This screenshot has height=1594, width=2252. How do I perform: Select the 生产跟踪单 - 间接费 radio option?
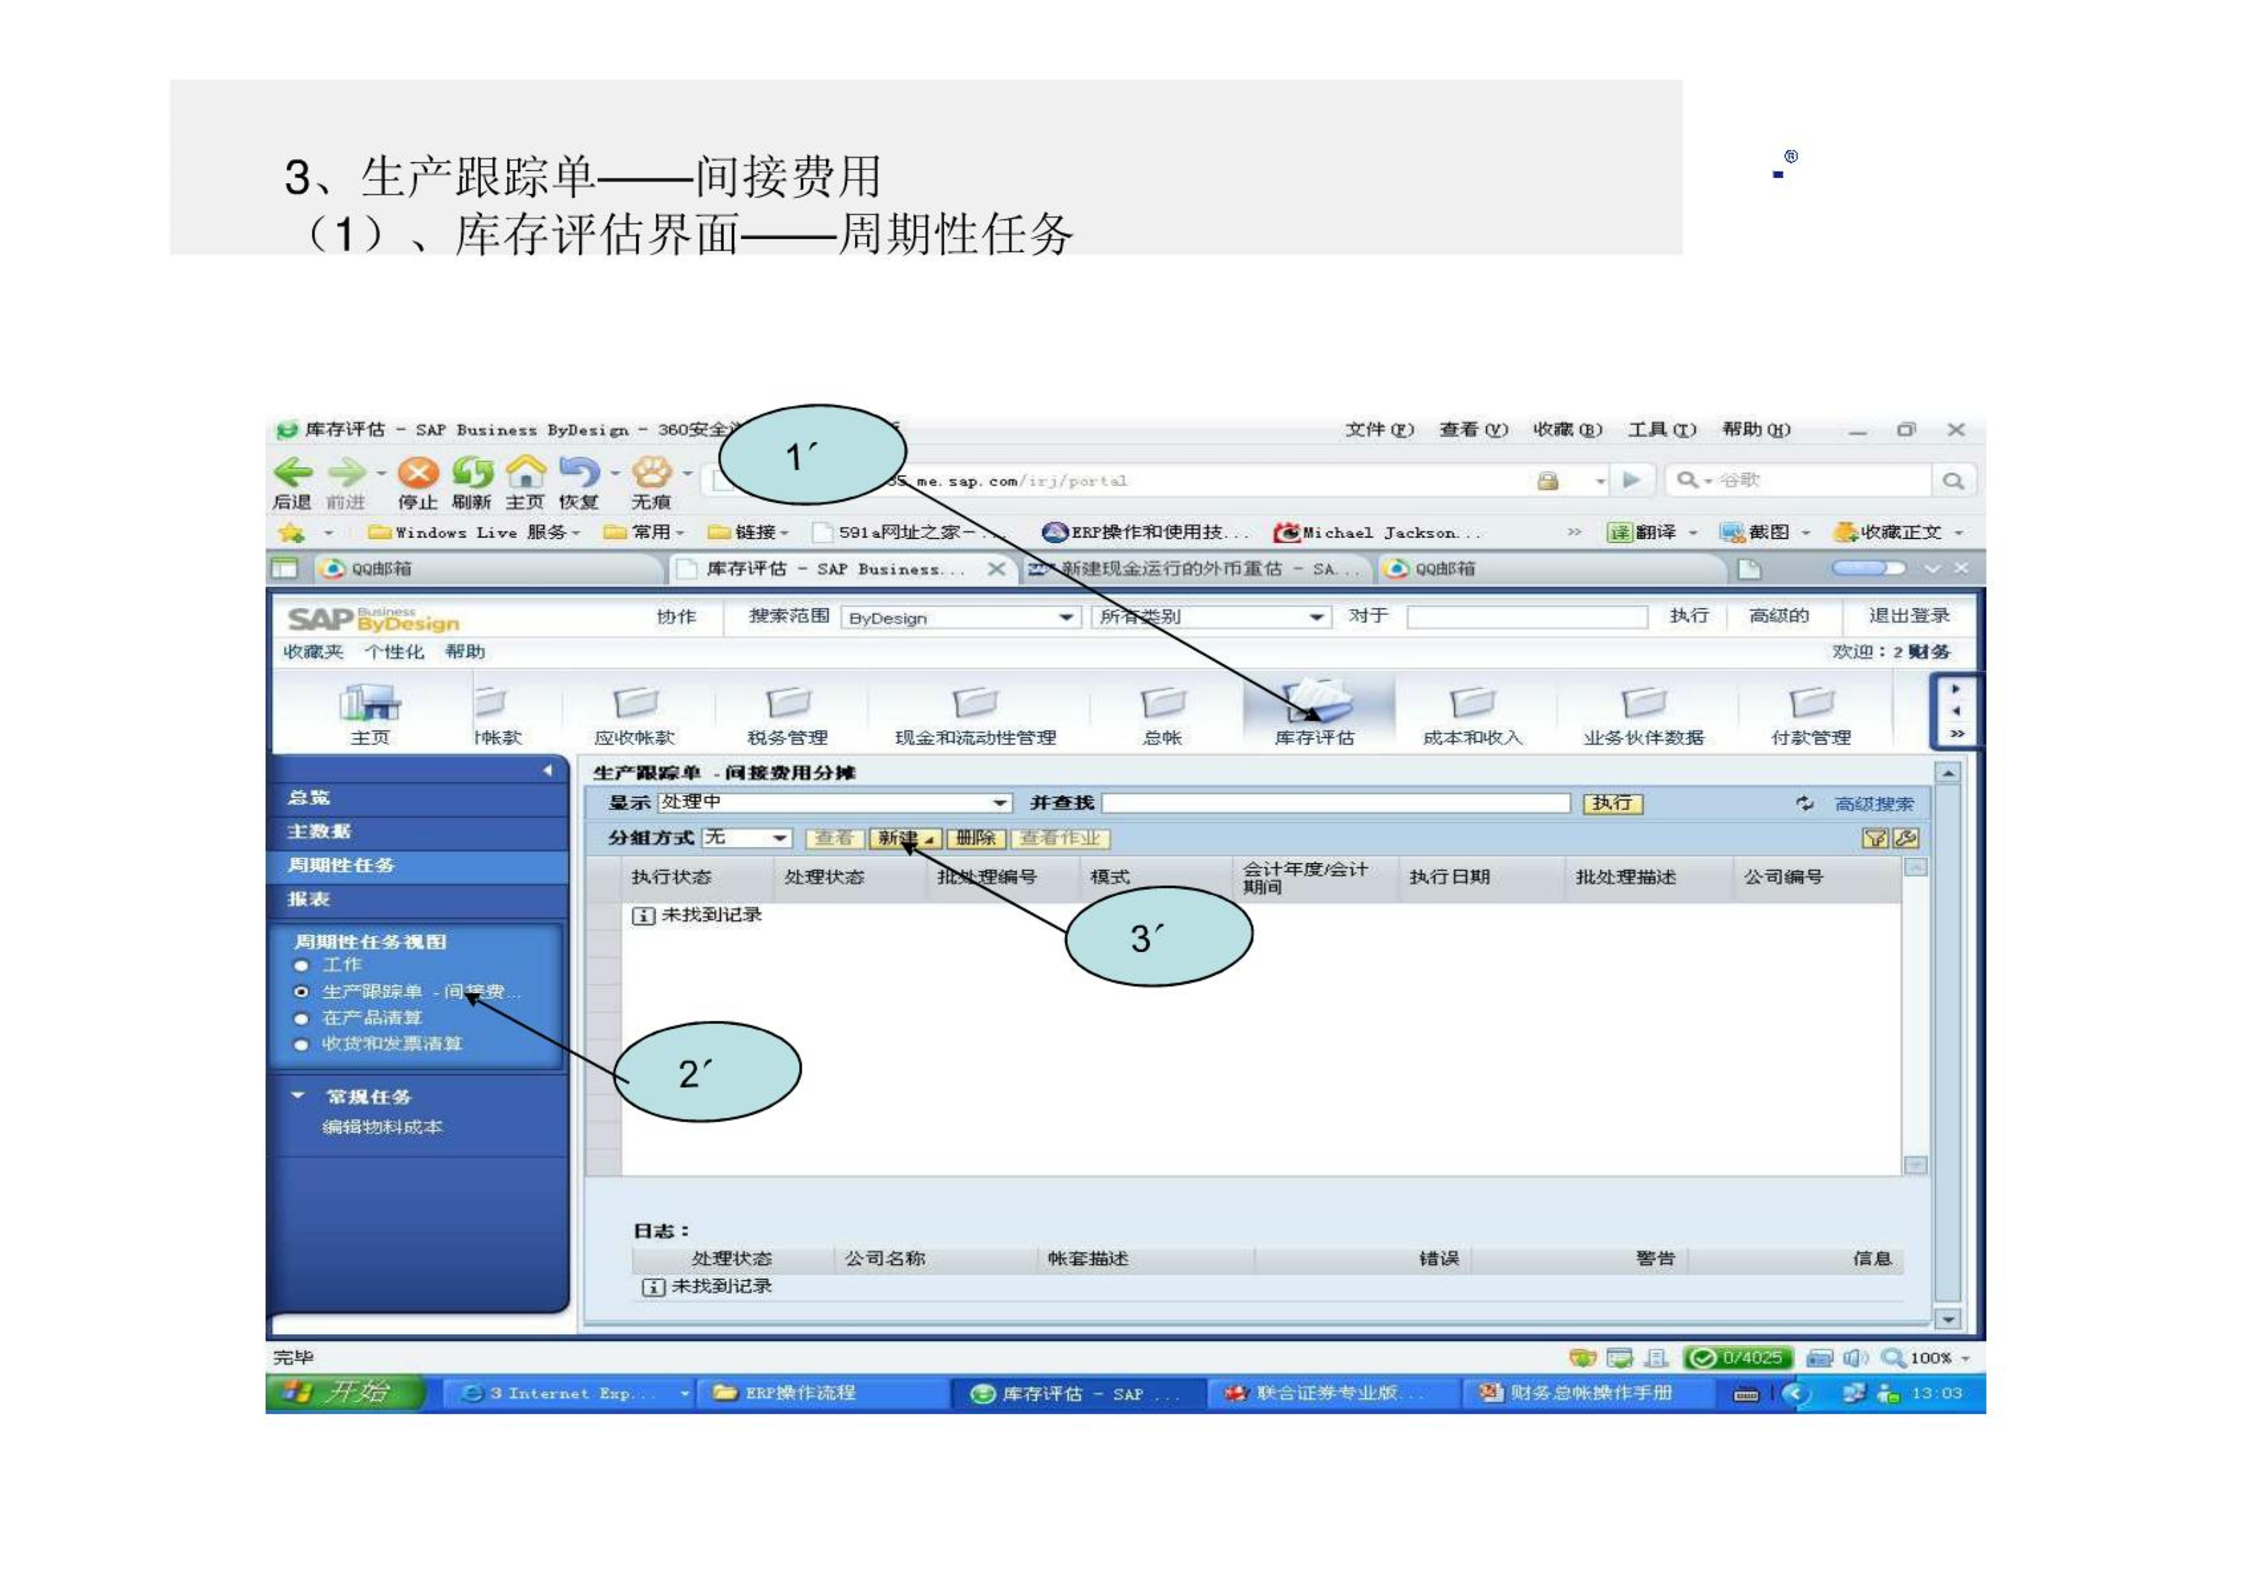click(x=301, y=992)
